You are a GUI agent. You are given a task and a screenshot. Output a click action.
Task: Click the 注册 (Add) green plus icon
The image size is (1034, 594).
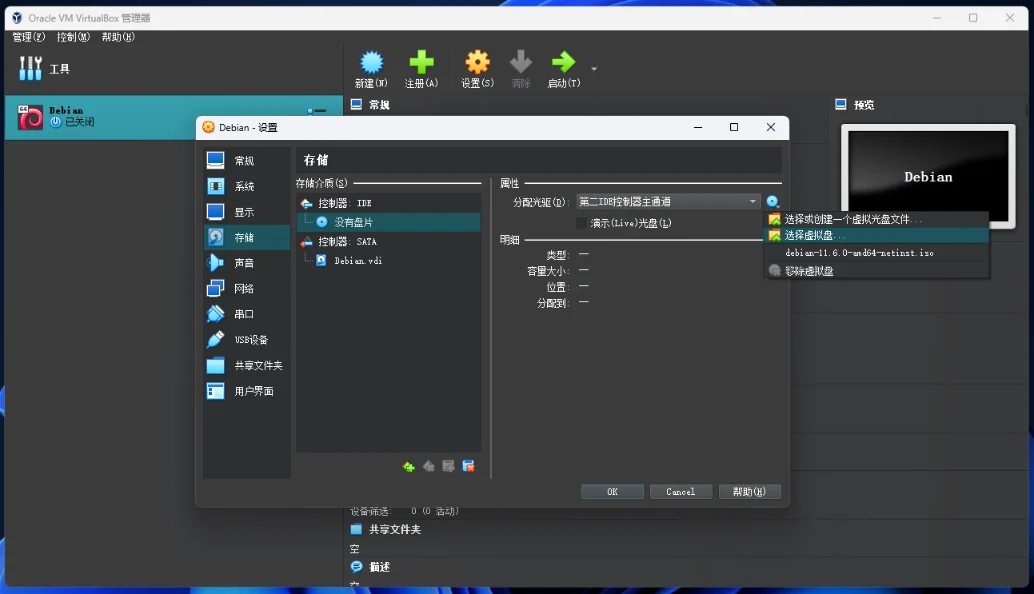tap(421, 63)
